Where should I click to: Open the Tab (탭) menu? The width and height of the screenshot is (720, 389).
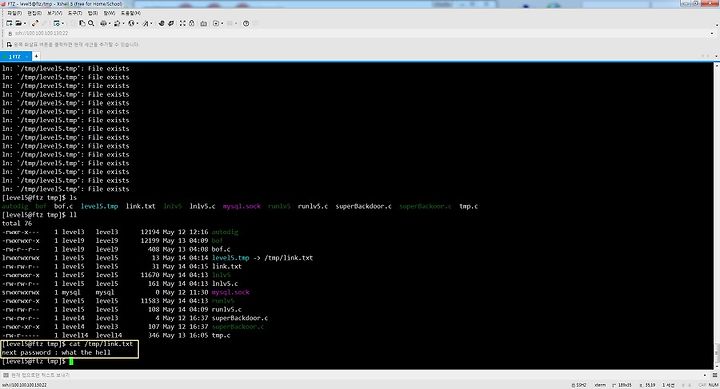pyautogui.click(x=93, y=13)
